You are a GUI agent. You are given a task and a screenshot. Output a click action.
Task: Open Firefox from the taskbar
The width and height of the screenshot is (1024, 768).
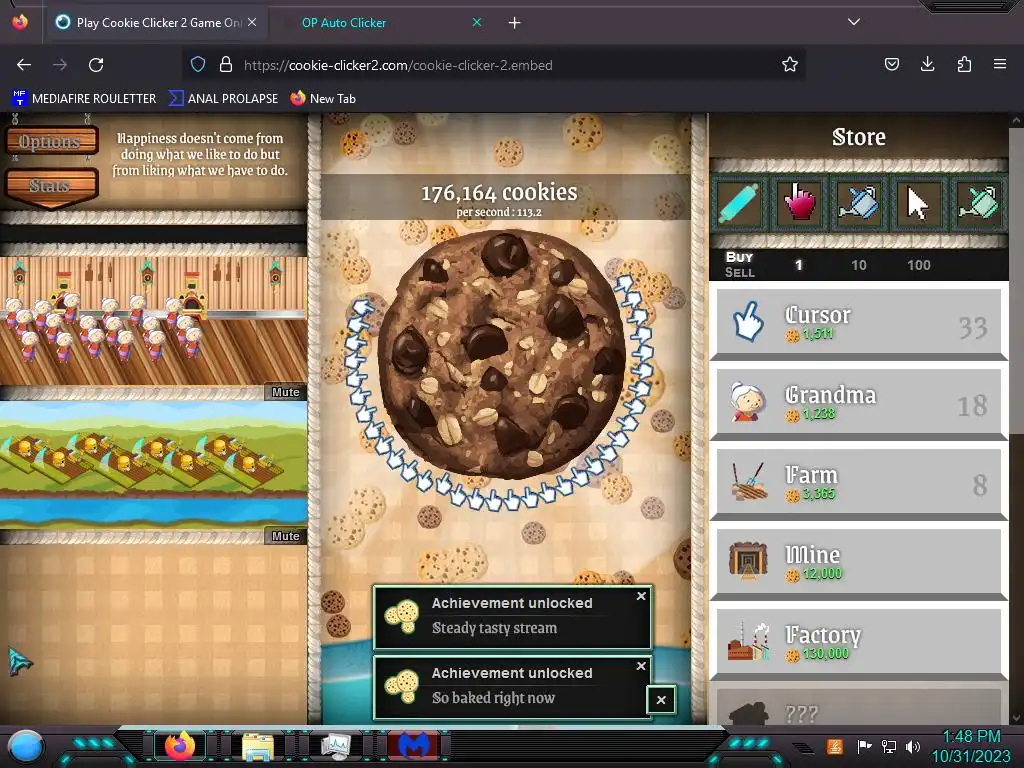(180, 746)
